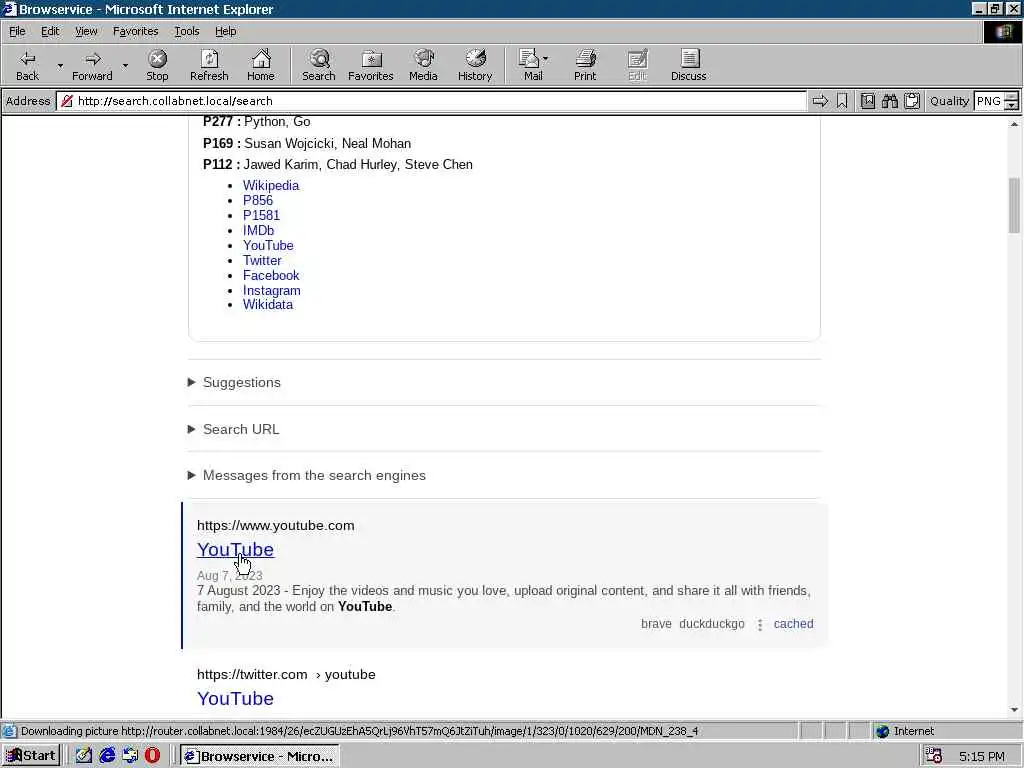
Task: Refresh the current page
Action: click(x=209, y=65)
